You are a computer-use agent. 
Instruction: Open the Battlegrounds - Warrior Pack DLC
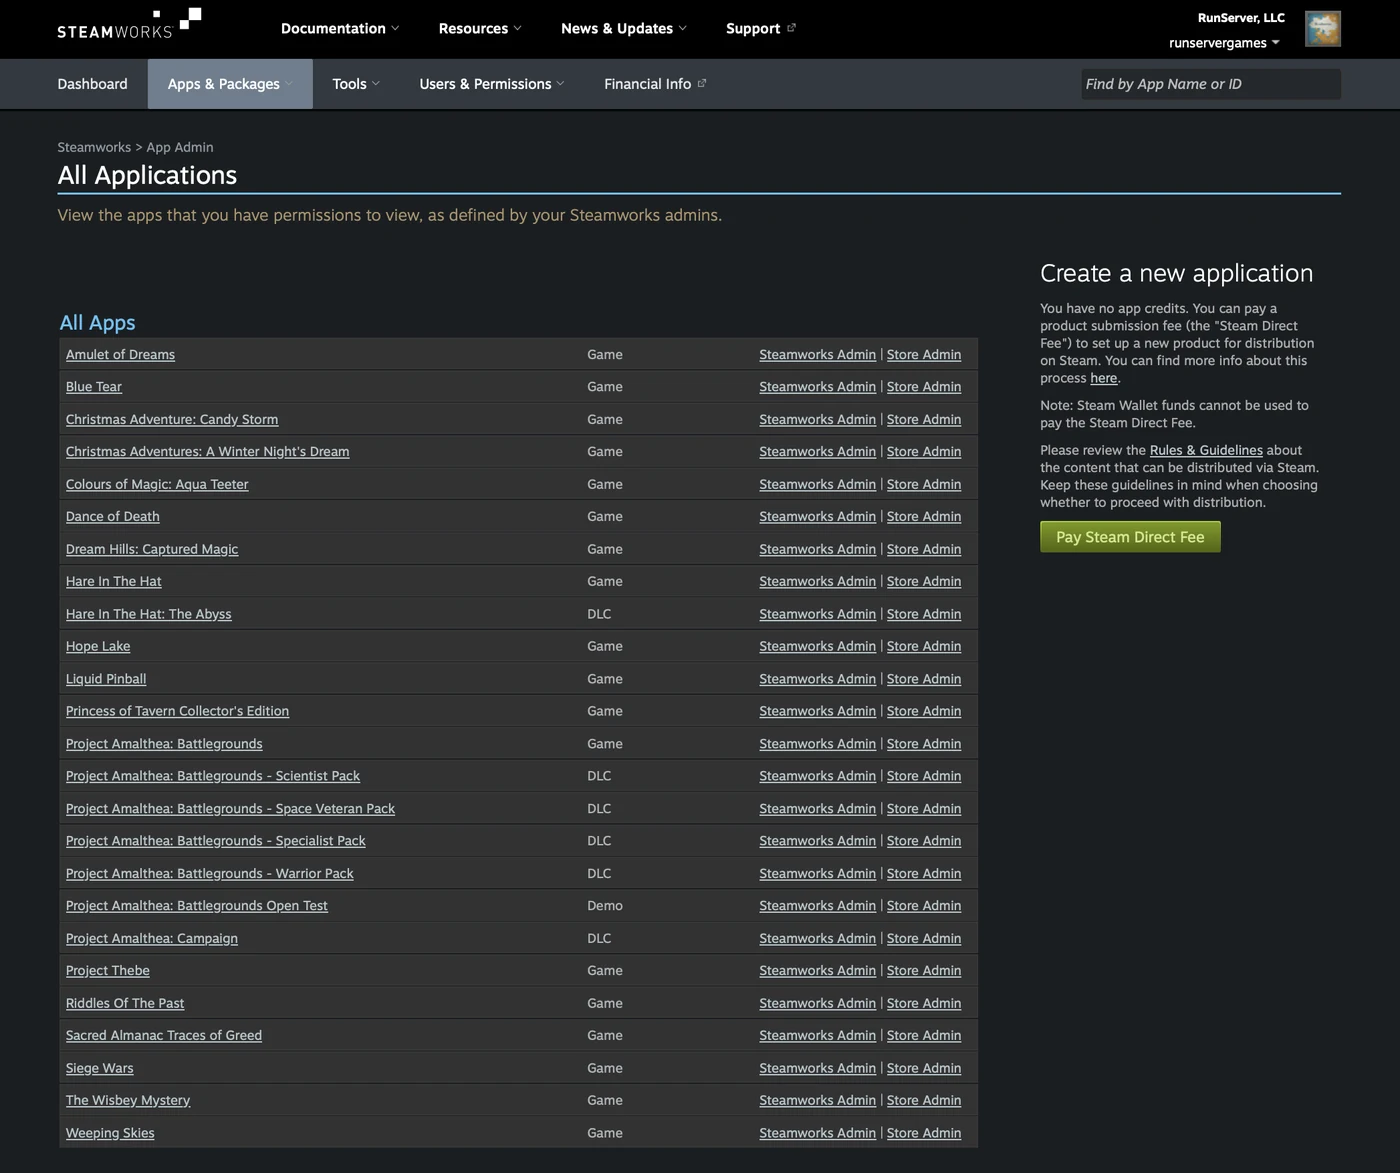pyautogui.click(x=210, y=873)
